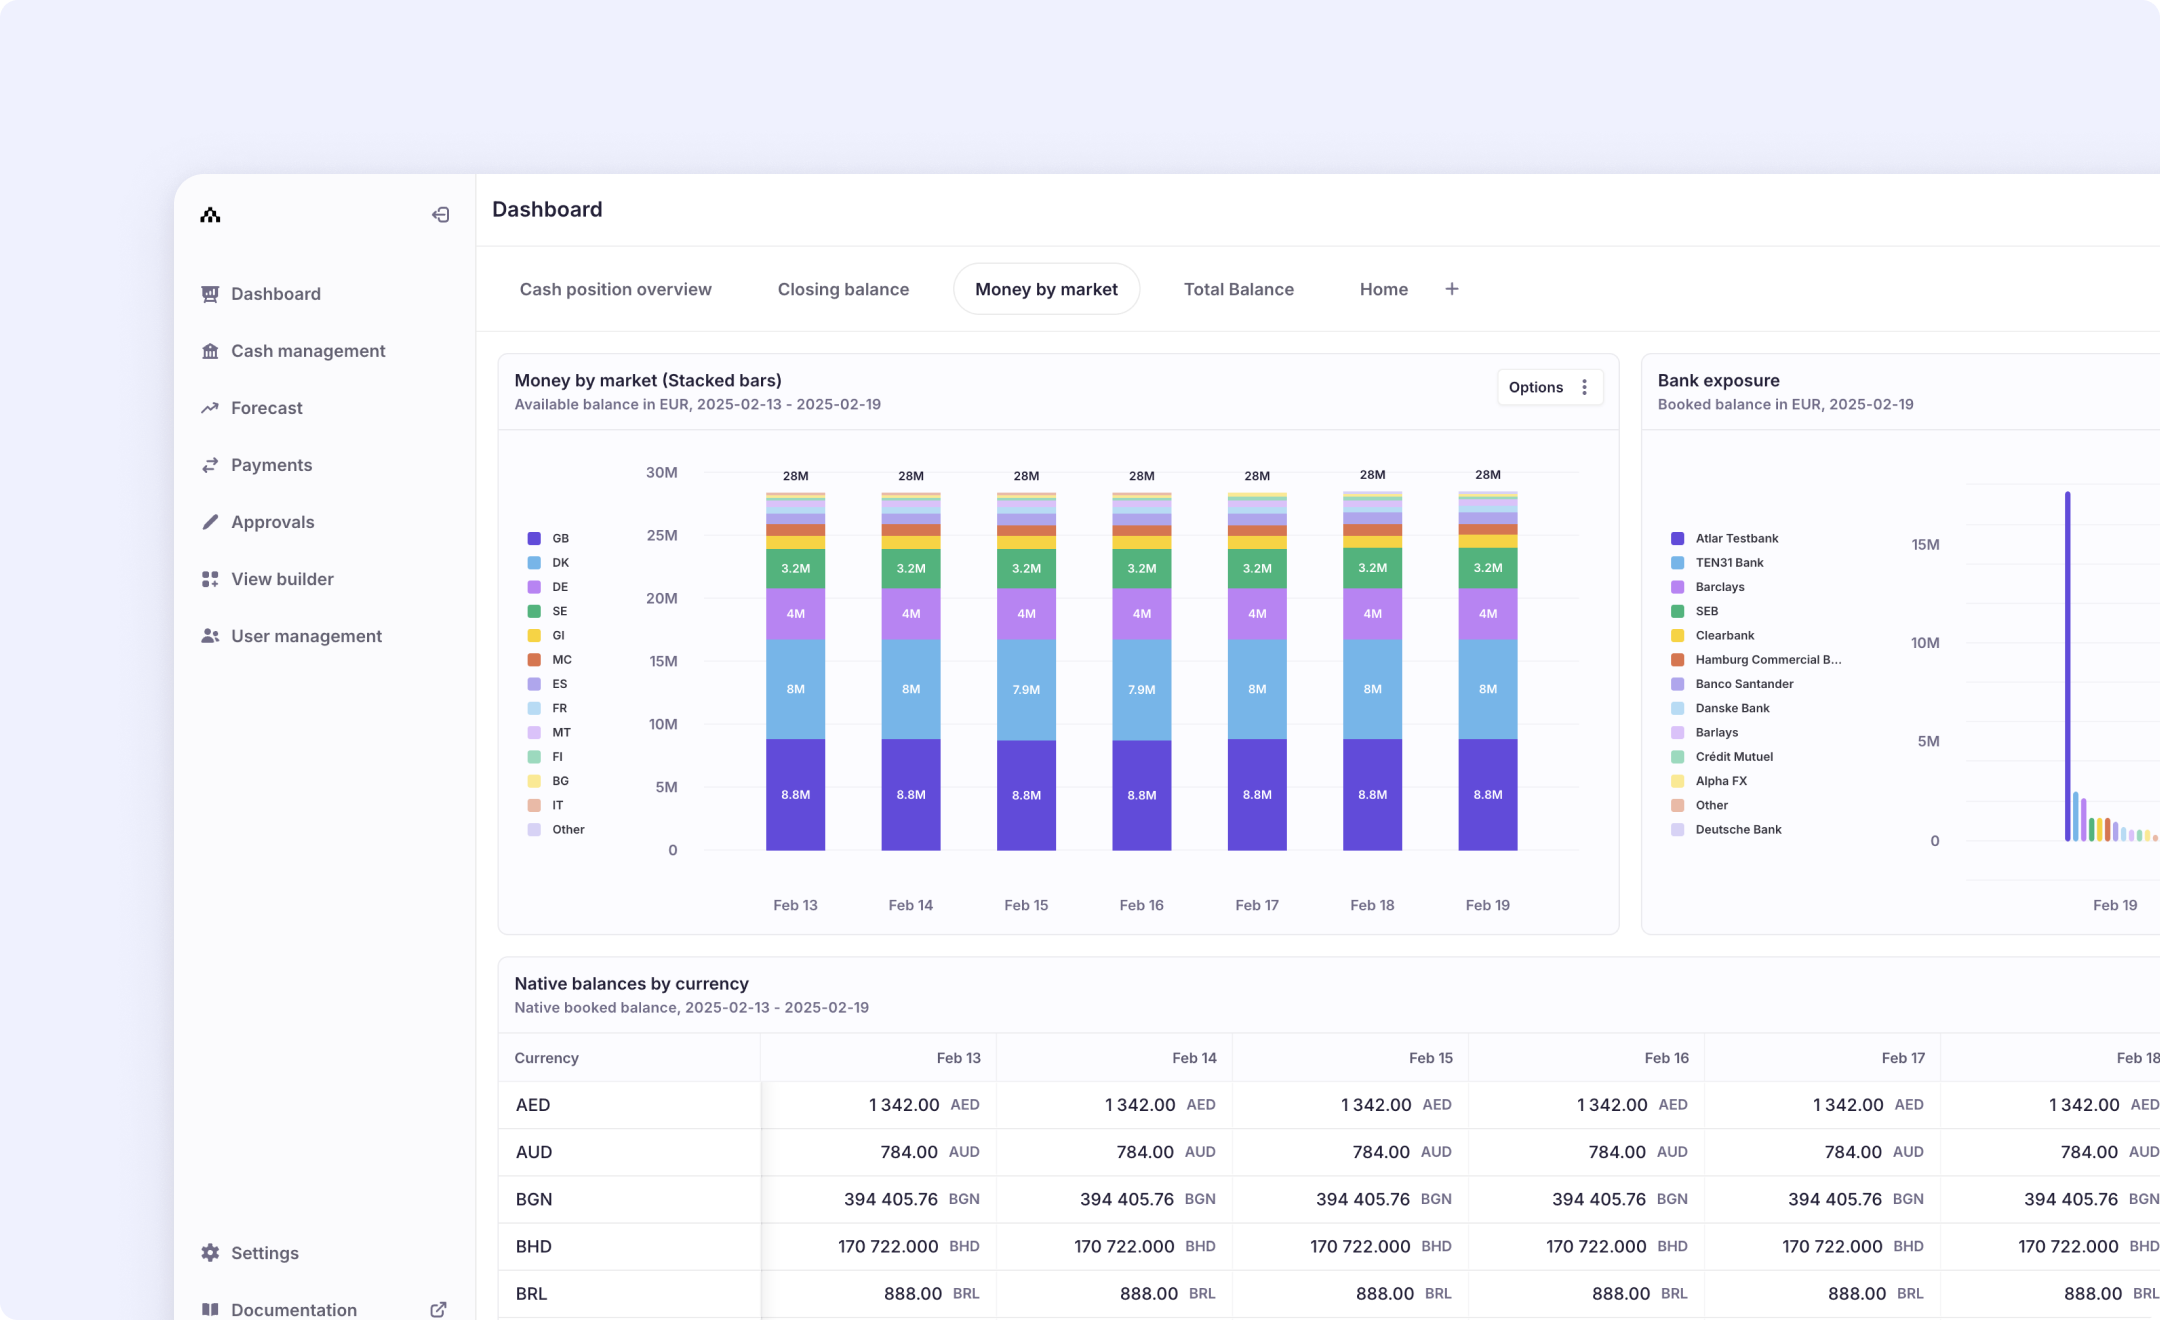Toggle the BG legend entry
The image size is (2160, 1320).
tap(548, 781)
